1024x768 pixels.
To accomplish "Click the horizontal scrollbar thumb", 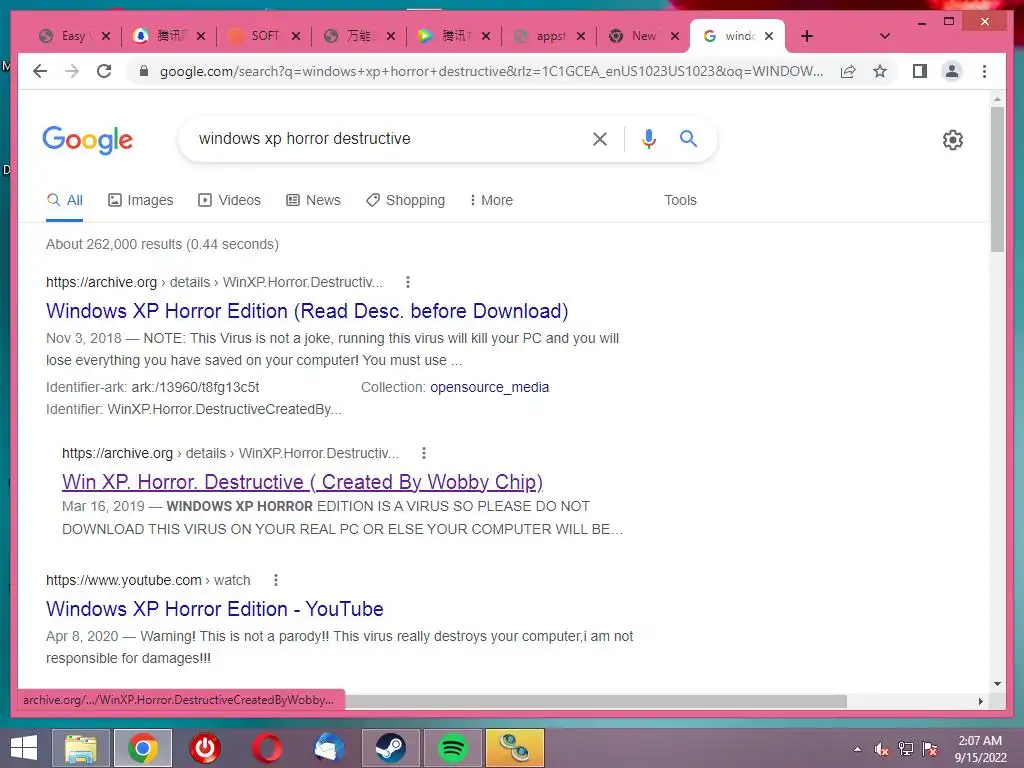I will pos(596,701).
